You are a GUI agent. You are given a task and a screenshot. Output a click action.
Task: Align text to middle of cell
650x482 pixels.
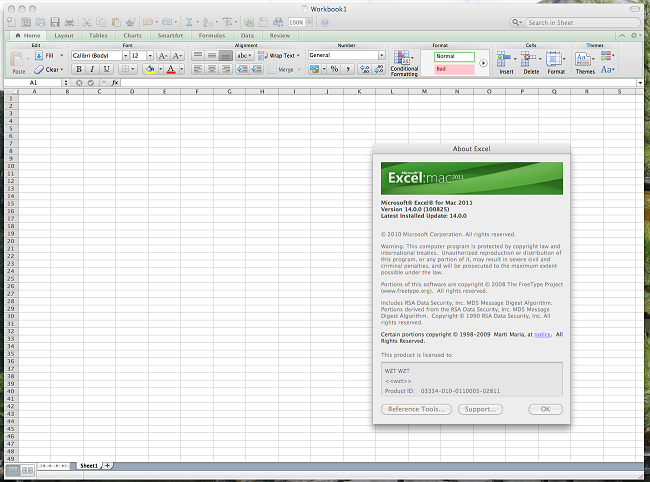(212, 56)
